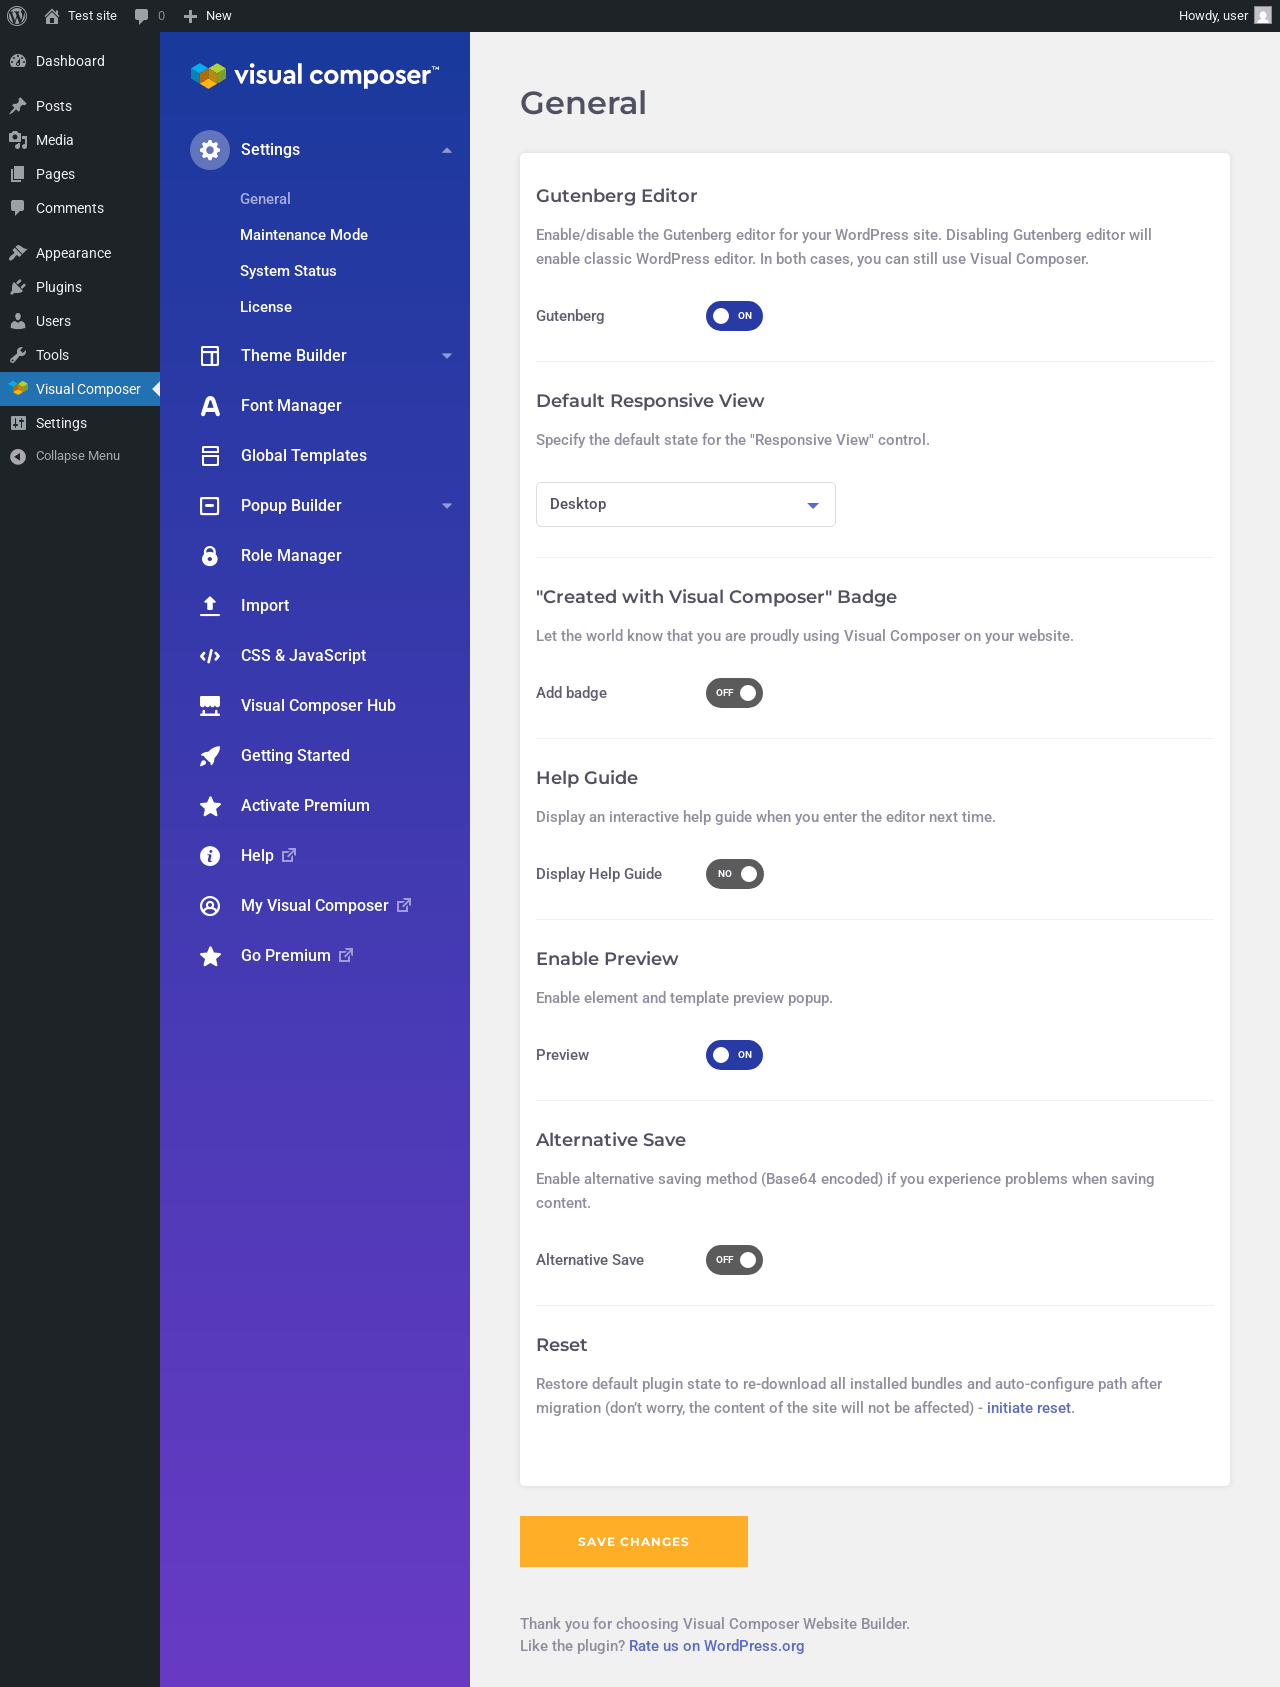Click the Import upload icon
This screenshot has height=1687, width=1280.
210,606
